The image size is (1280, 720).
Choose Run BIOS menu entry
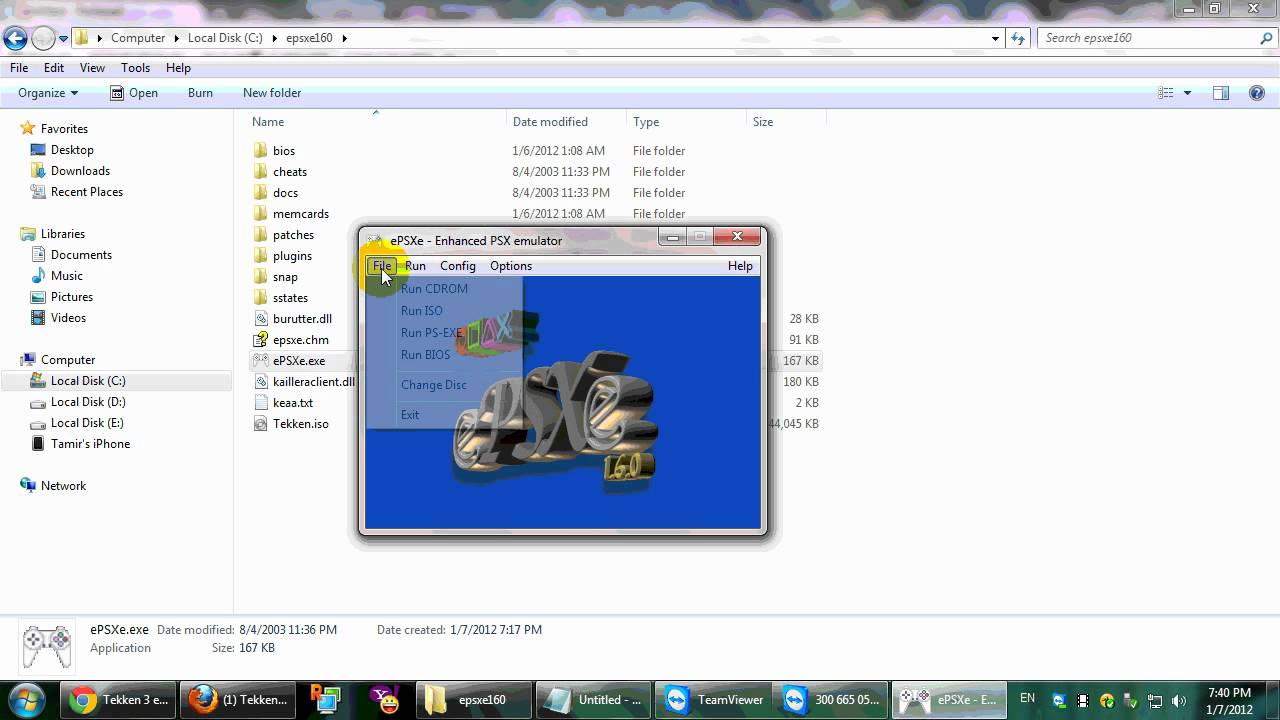[x=425, y=355]
